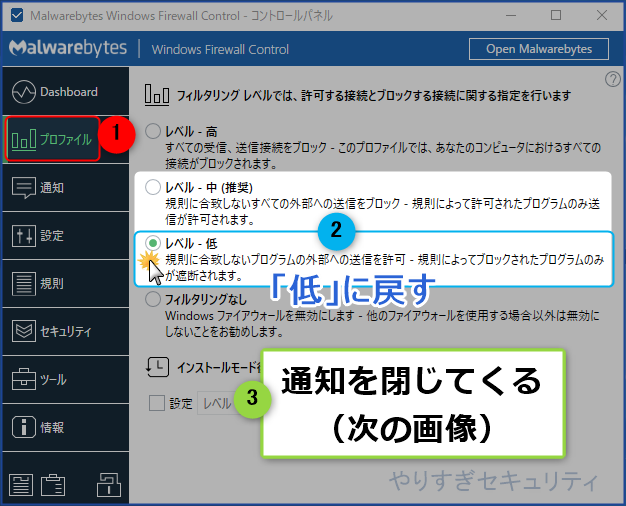This screenshot has height=506, width=626.
Task: Click the information i icon
Action: 24,427
